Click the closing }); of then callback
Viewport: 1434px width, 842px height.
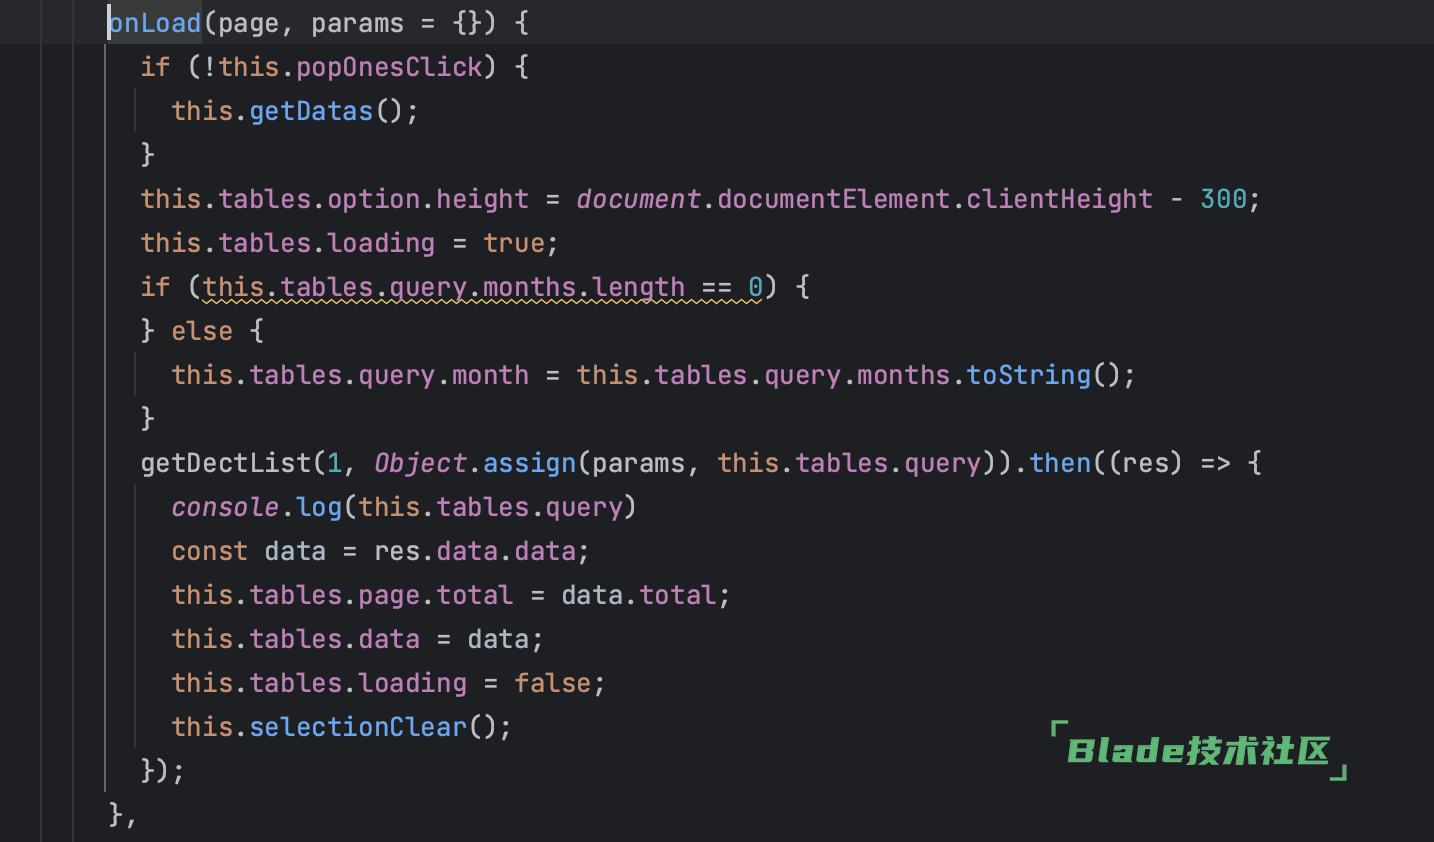(x=163, y=771)
